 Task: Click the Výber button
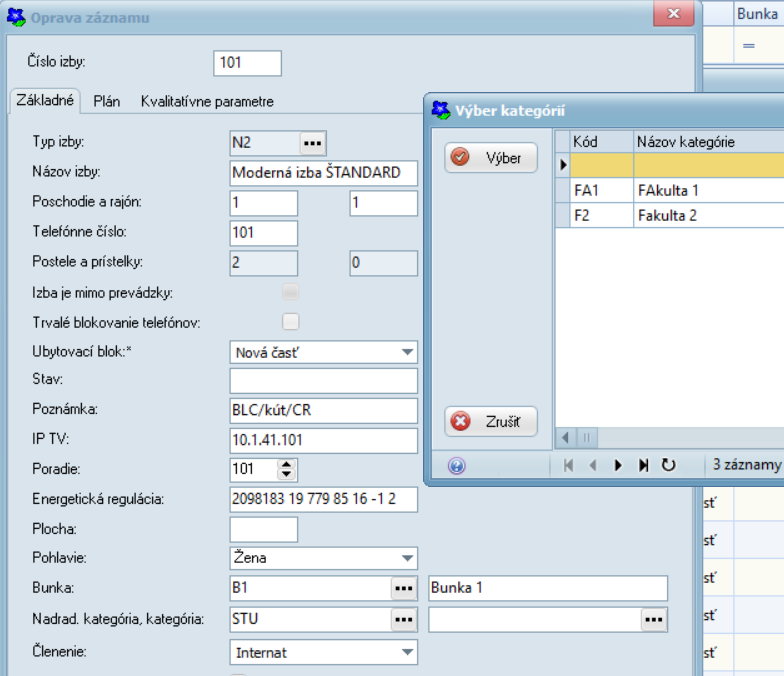click(x=491, y=158)
